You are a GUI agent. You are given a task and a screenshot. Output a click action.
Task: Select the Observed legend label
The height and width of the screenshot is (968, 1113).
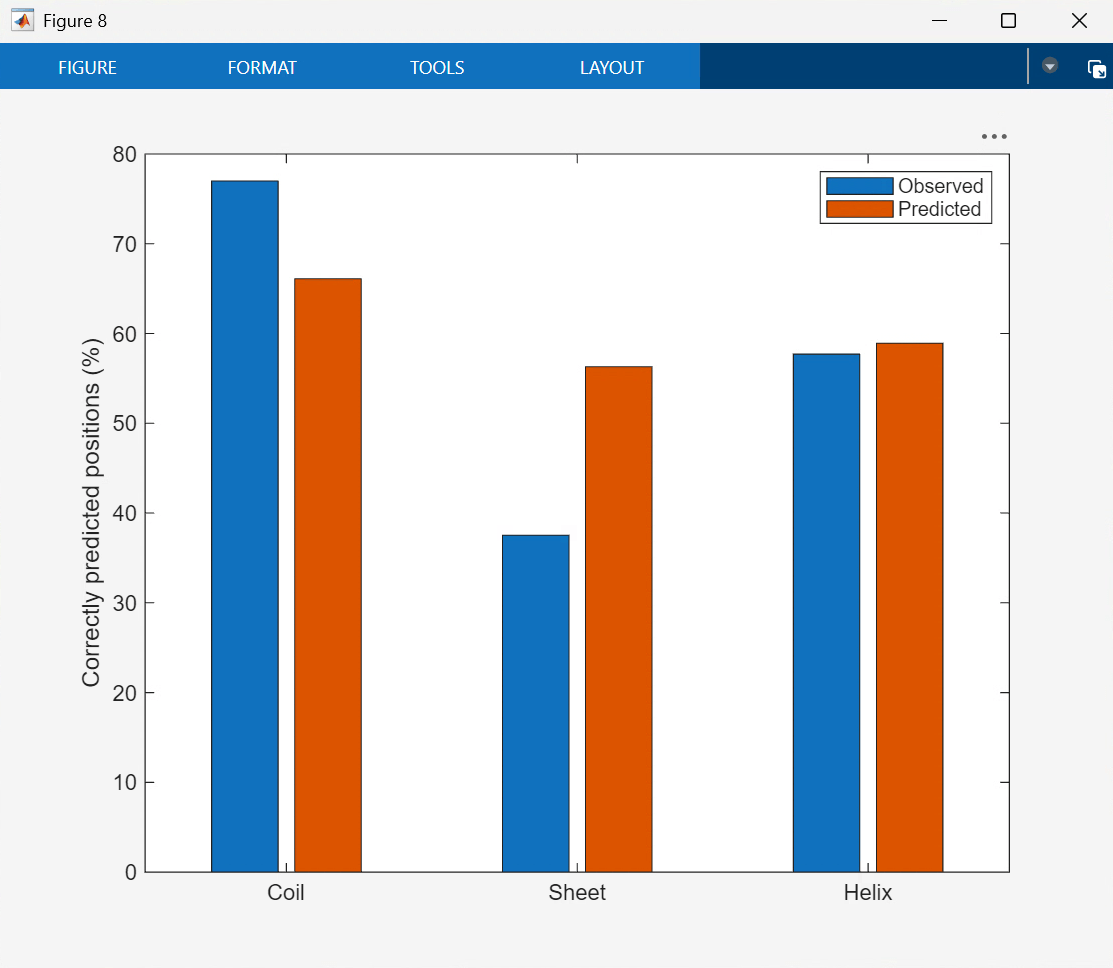point(940,186)
